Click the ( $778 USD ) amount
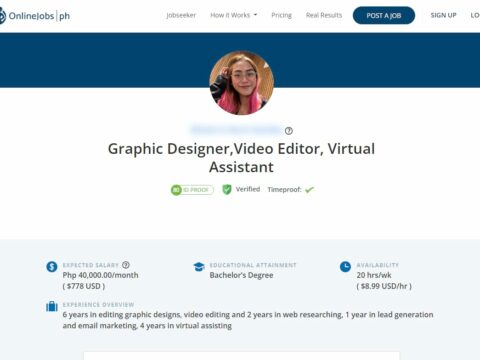 [x=84, y=286]
